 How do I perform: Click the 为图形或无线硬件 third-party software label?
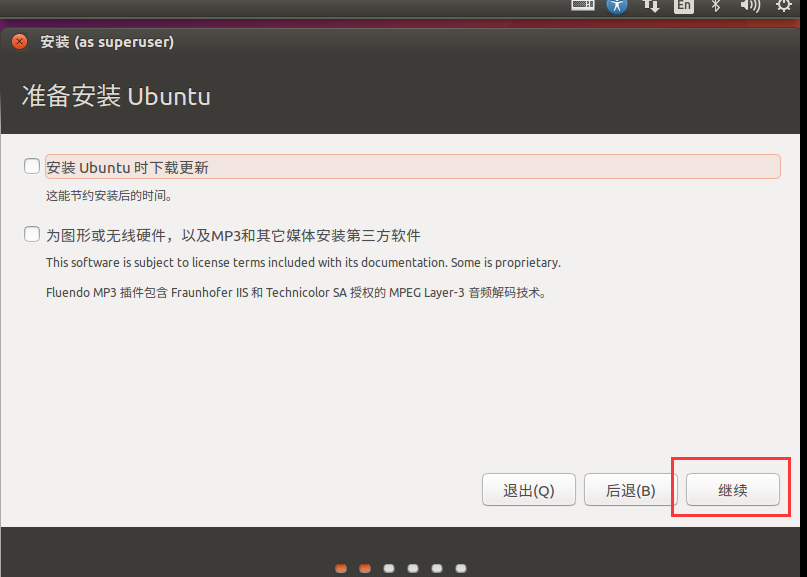point(233,236)
